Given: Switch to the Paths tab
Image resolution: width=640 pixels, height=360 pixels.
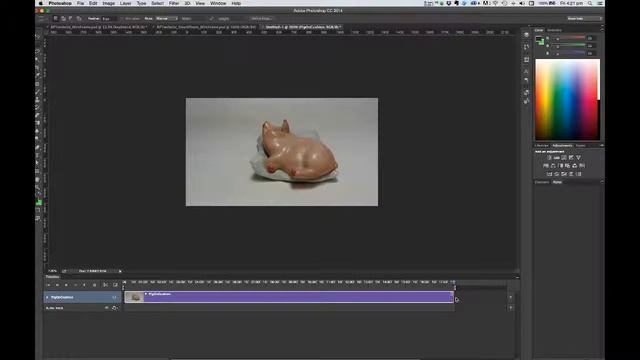Looking at the screenshot, I should 557,182.
